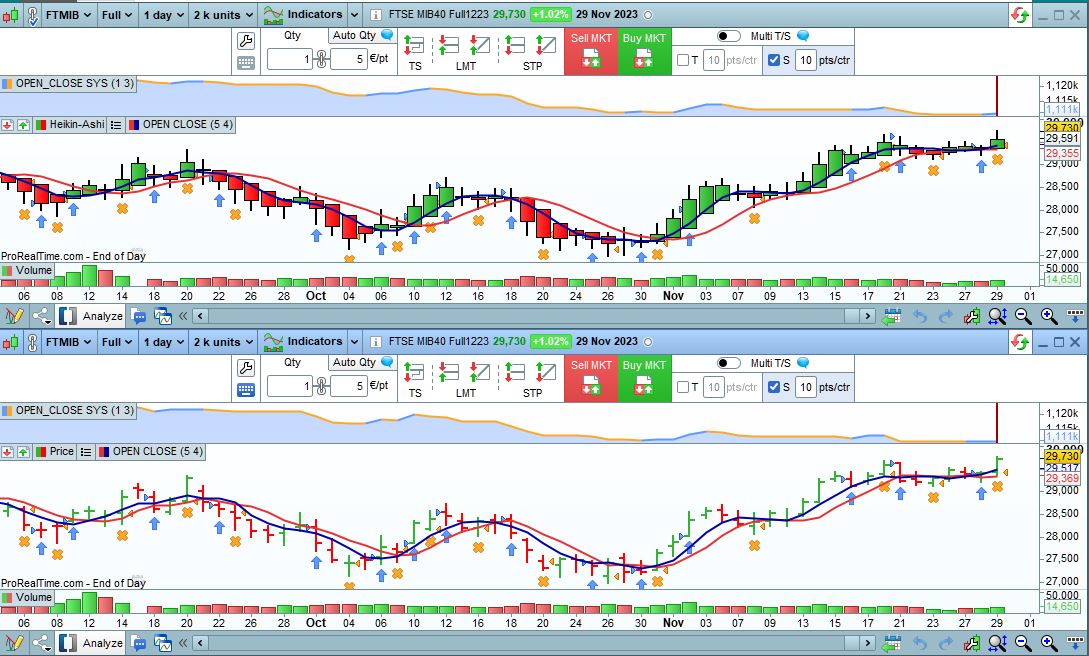Click the horizontal scrollbar thumb in top chart

click(x=852, y=317)
